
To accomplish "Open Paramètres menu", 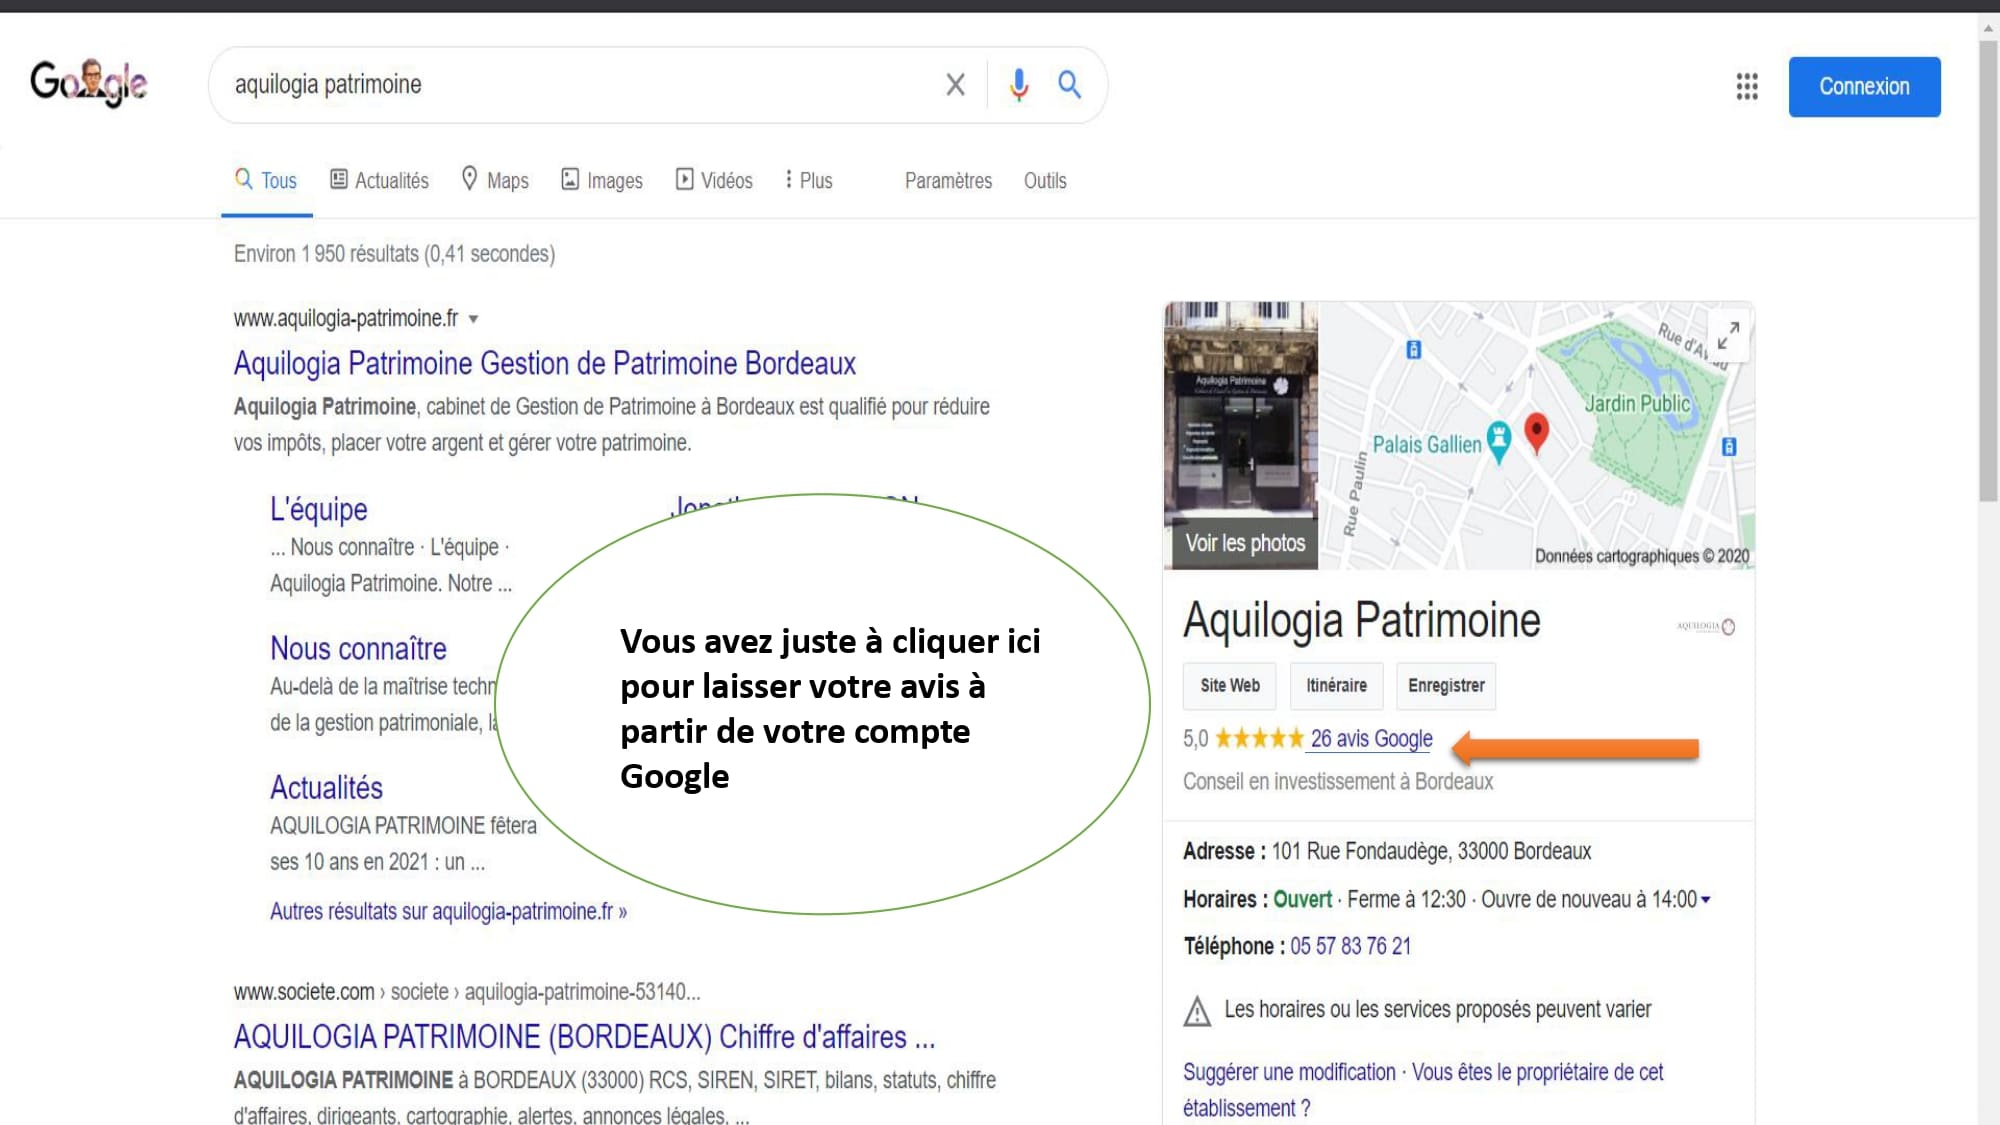I will point(948,181).
